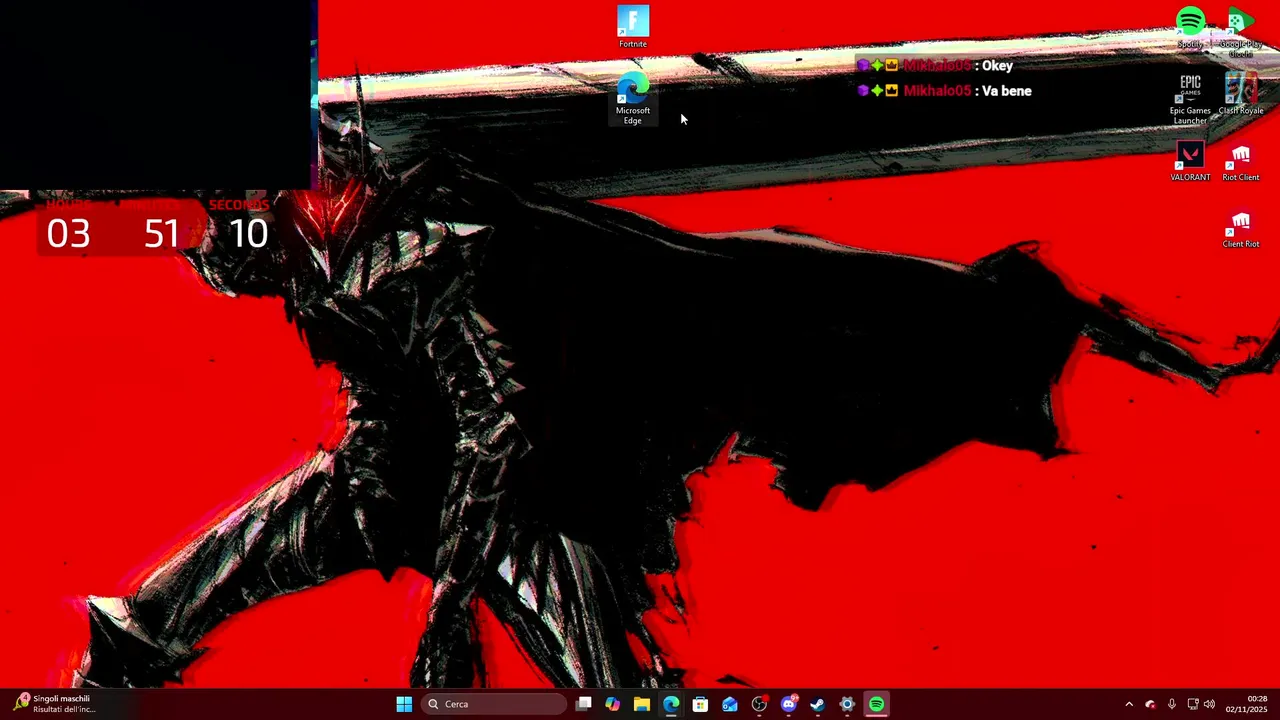Switch to Microsoft Edge in taskbar
1280x720 pixels.
click(671, 704)
